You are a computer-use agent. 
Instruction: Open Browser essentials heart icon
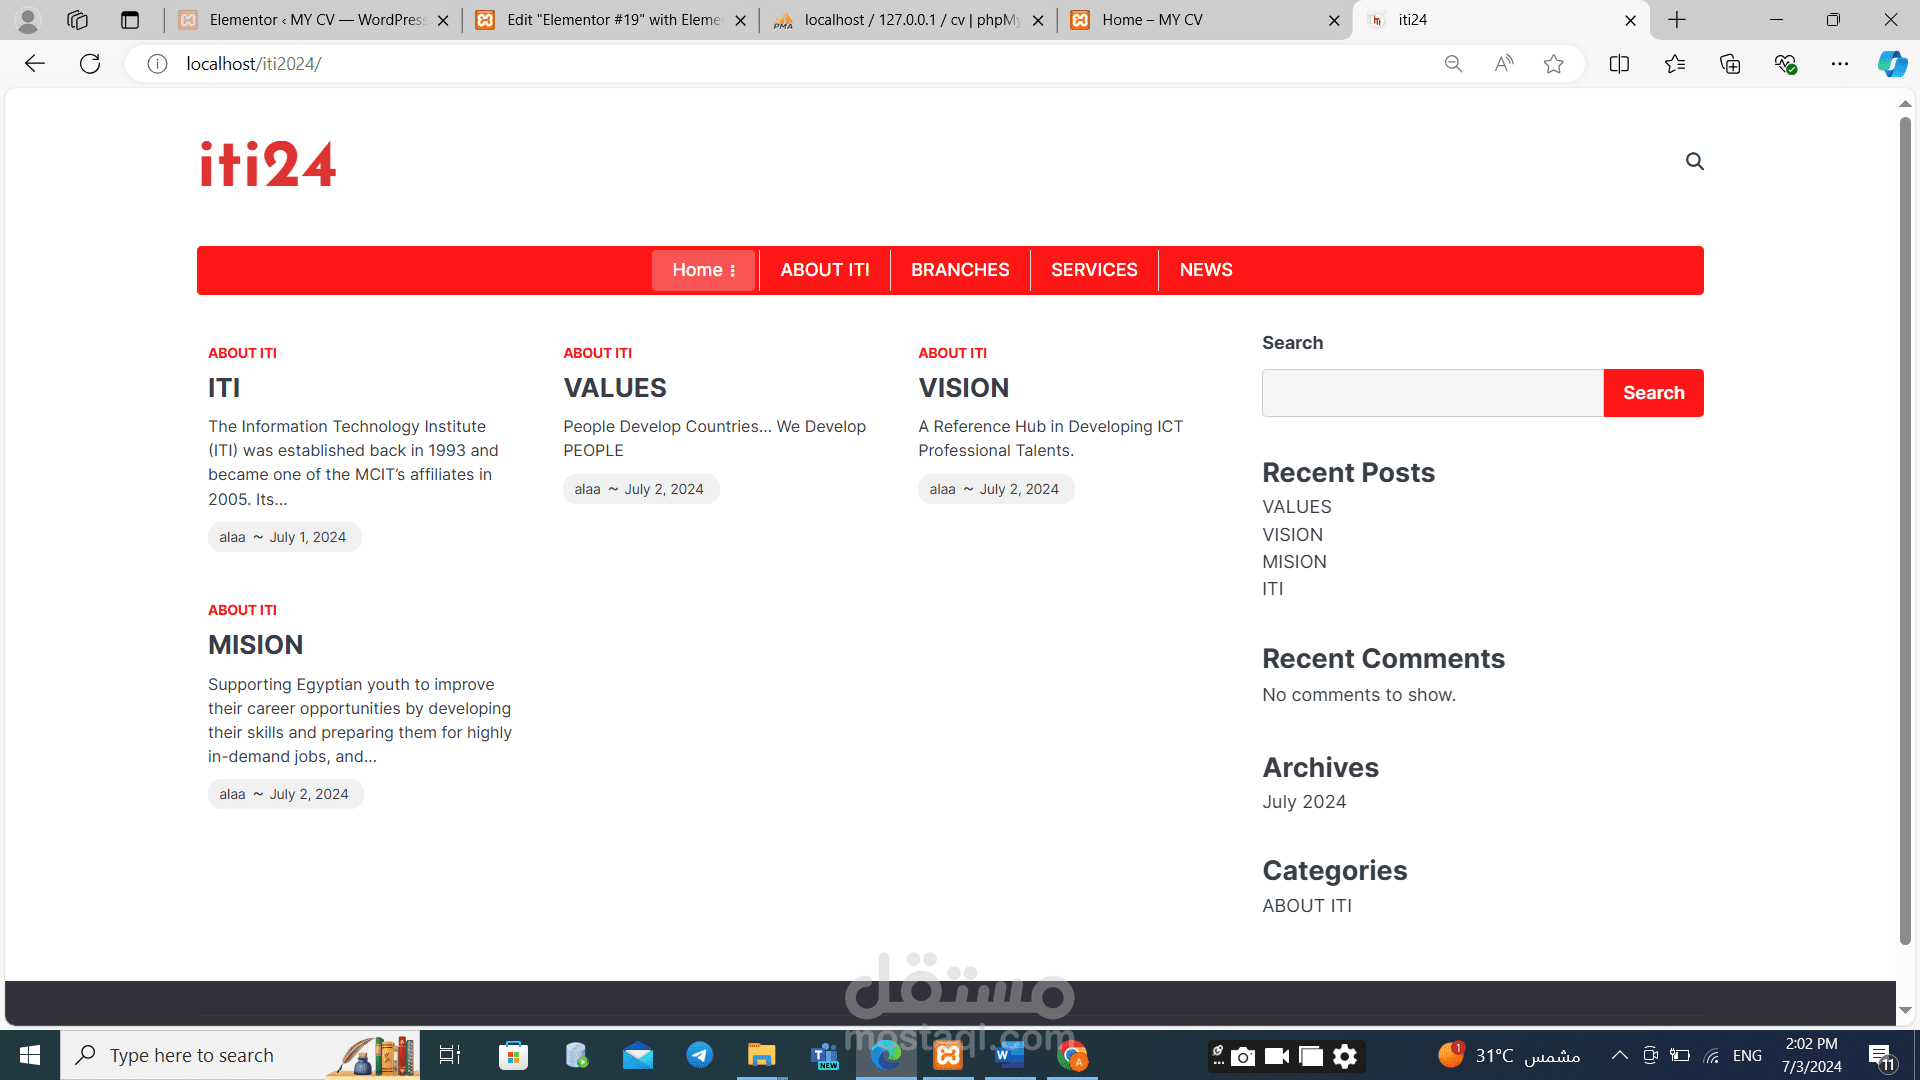tap(1786, 64)
